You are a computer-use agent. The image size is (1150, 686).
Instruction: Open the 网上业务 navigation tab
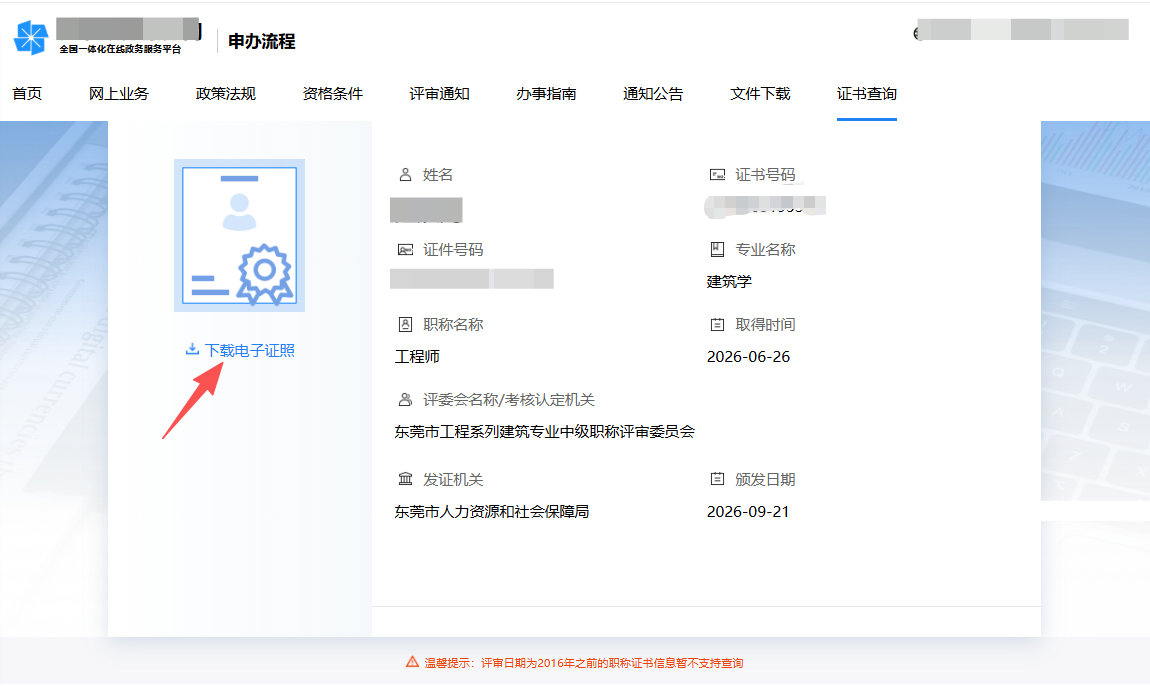tap(119, 94)
